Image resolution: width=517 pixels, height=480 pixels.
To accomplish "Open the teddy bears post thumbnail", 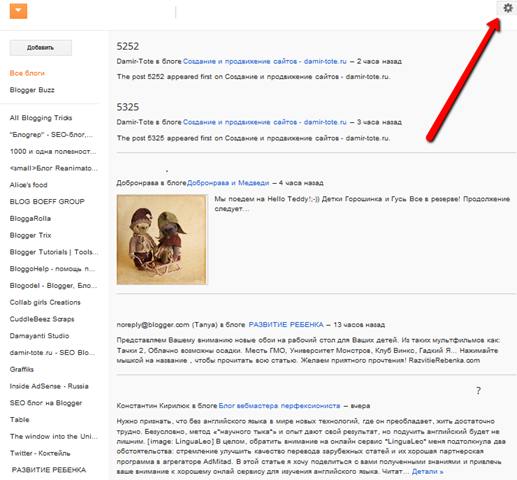I will [x=162, y=240].
